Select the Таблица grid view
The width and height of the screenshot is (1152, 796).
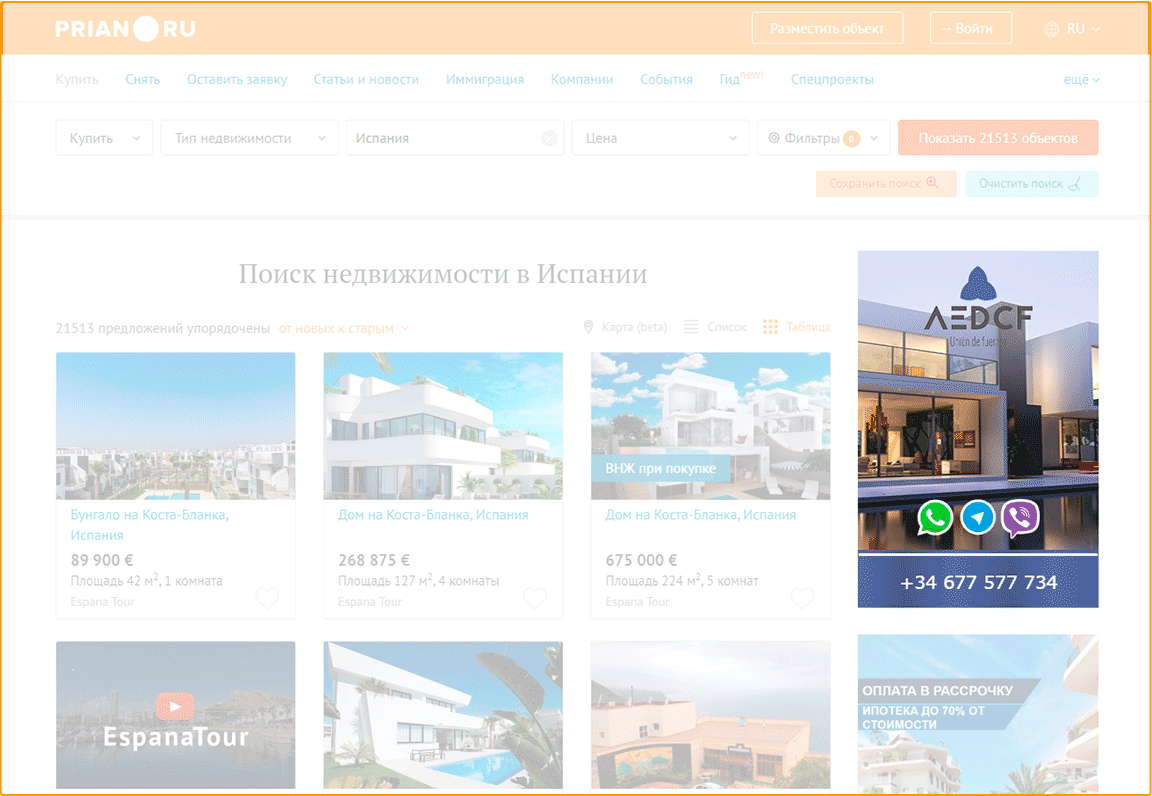tap(797, 327)
